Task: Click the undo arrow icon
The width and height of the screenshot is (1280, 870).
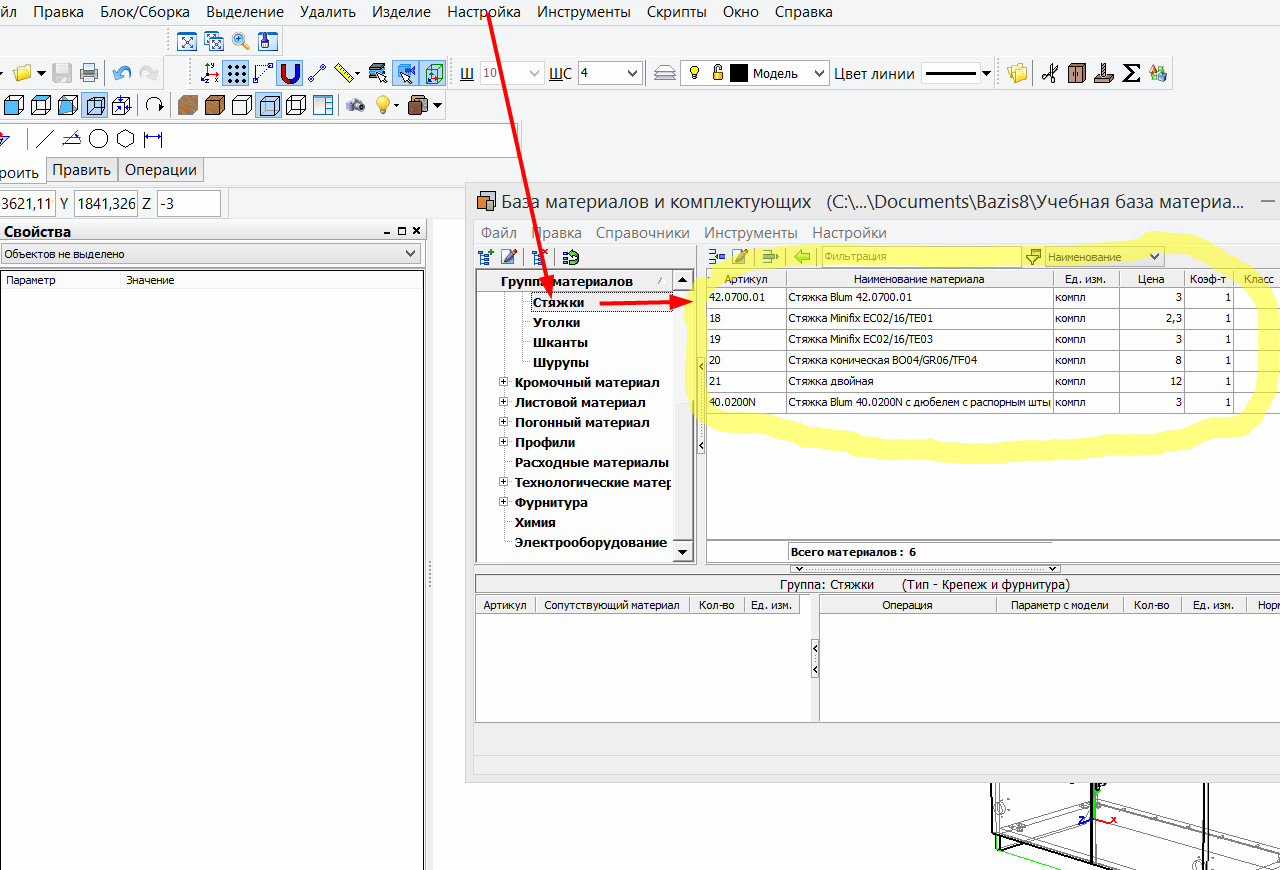Action: tap(122, 73)
